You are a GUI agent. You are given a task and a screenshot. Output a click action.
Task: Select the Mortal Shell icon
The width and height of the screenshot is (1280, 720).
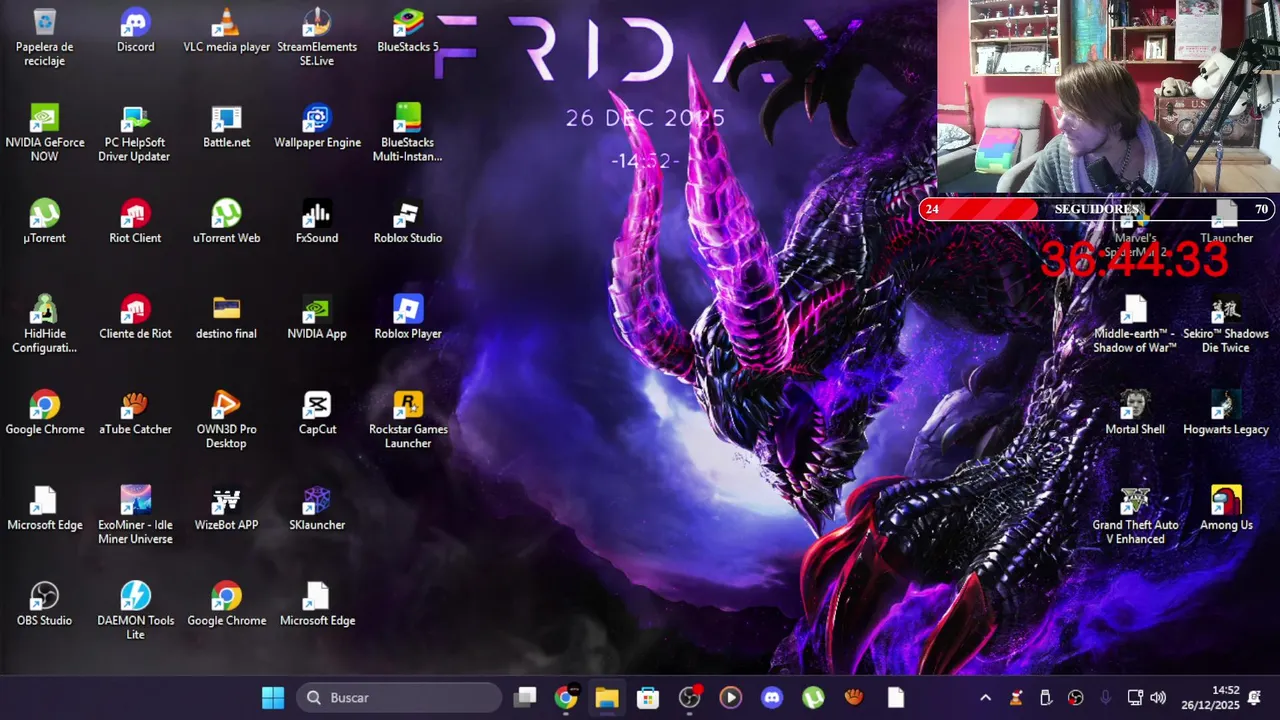click(1135, 412)
